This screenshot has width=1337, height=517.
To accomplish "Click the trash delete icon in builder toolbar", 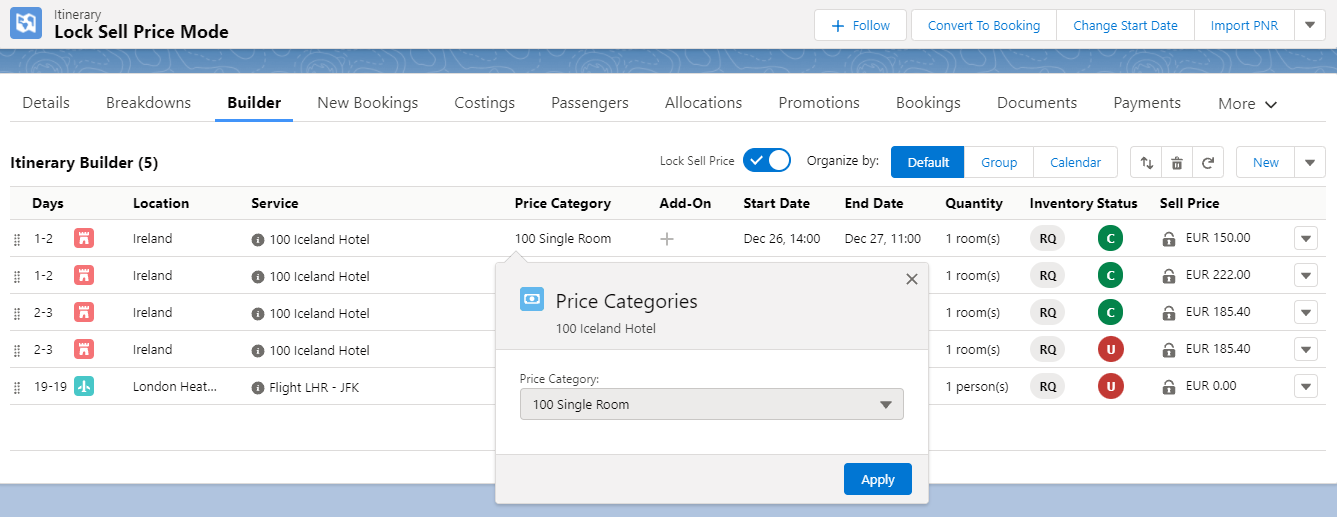I will 1177,162.
